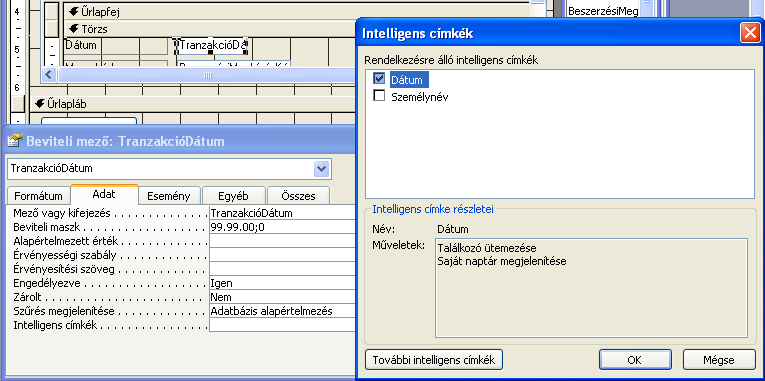This screenshot has height=381, width=765.
Task: Close the Intelligens címkék dialog
Action: click(749, 33)
